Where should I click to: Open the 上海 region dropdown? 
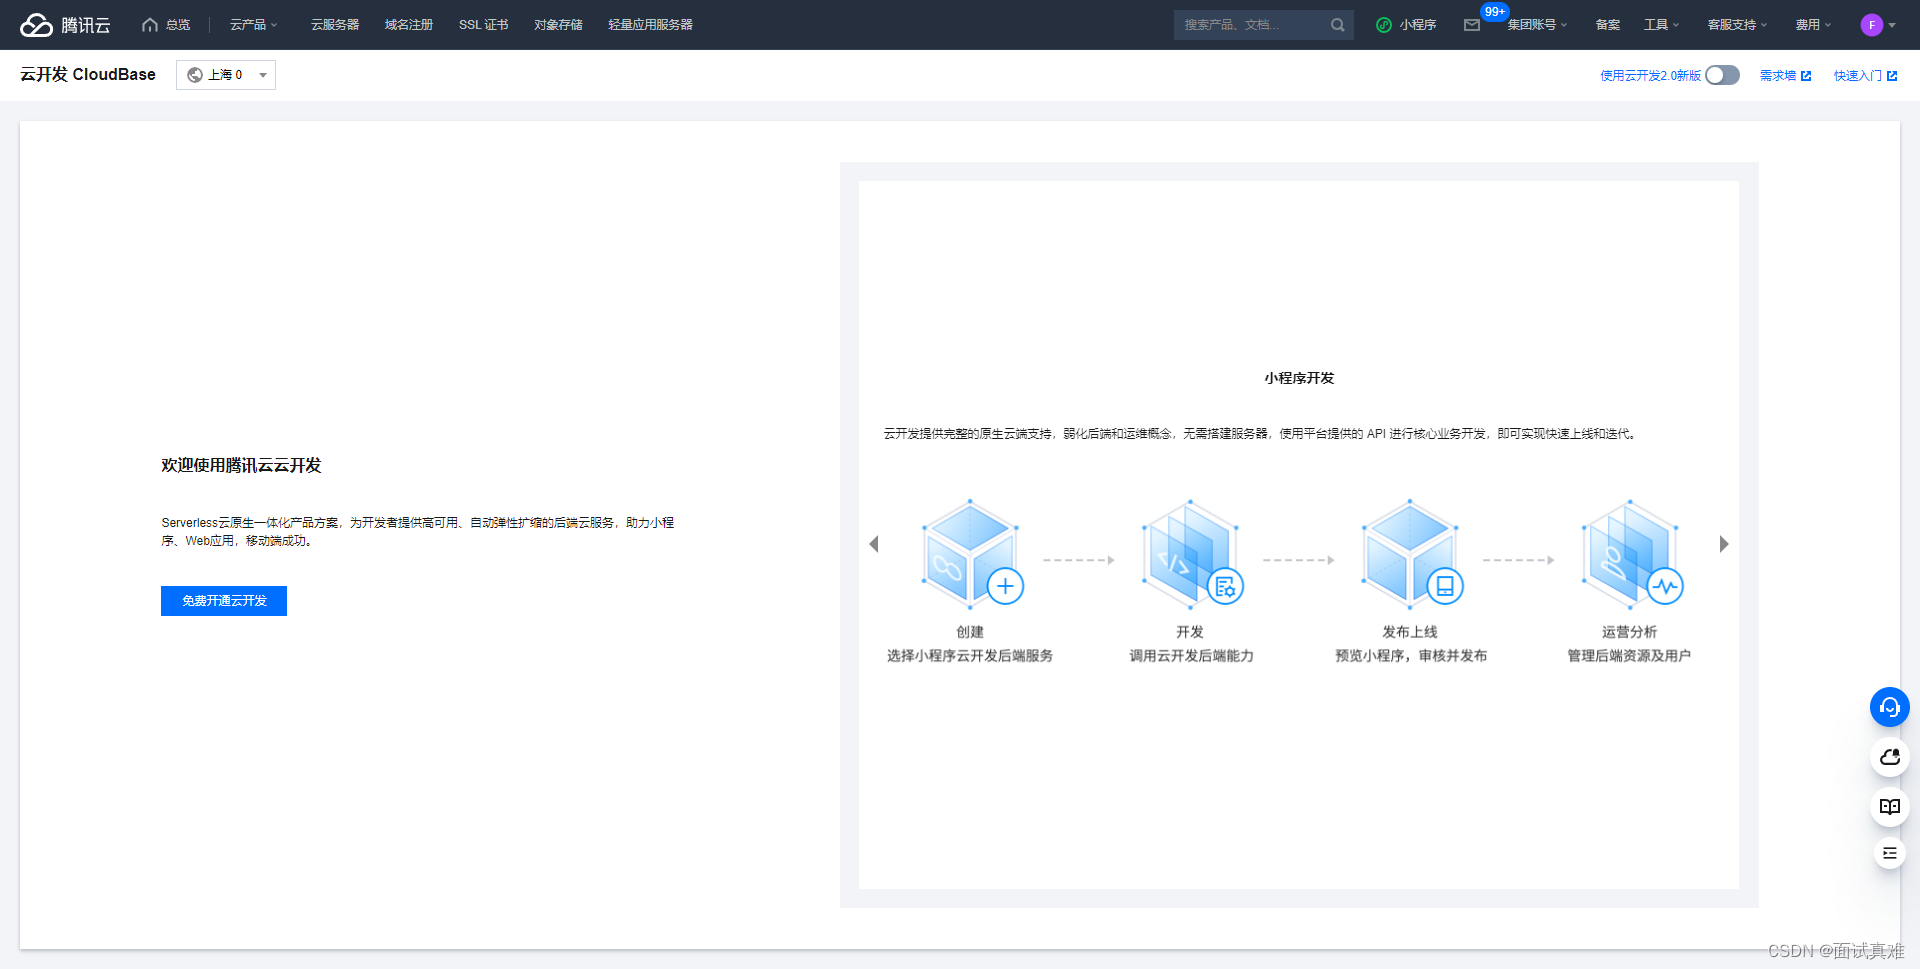pyautogui.click(x=226, y=75)
